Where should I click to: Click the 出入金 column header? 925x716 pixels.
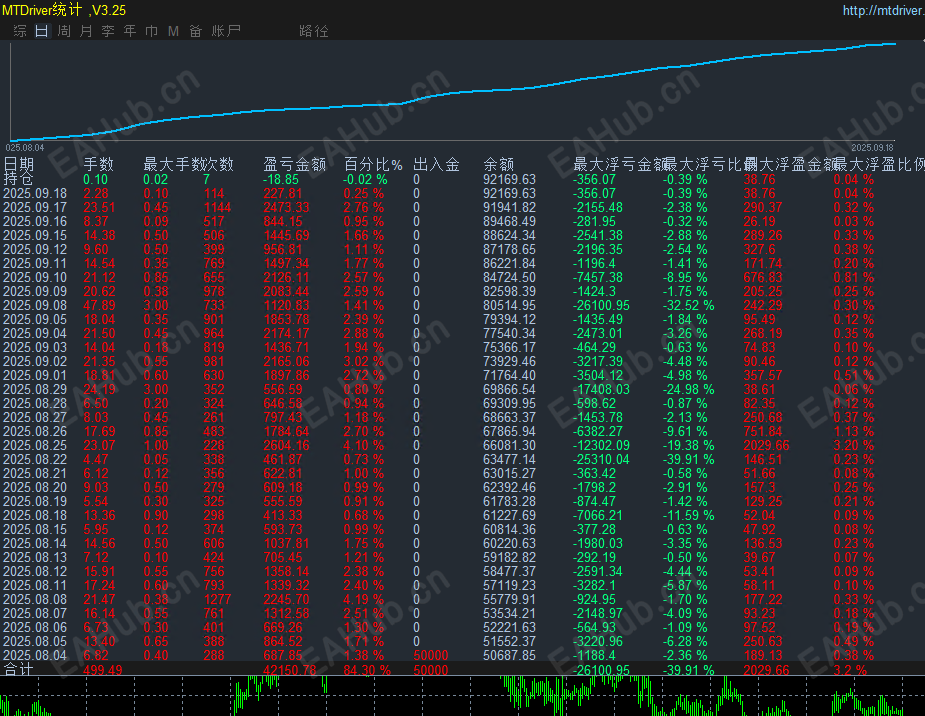437,164
